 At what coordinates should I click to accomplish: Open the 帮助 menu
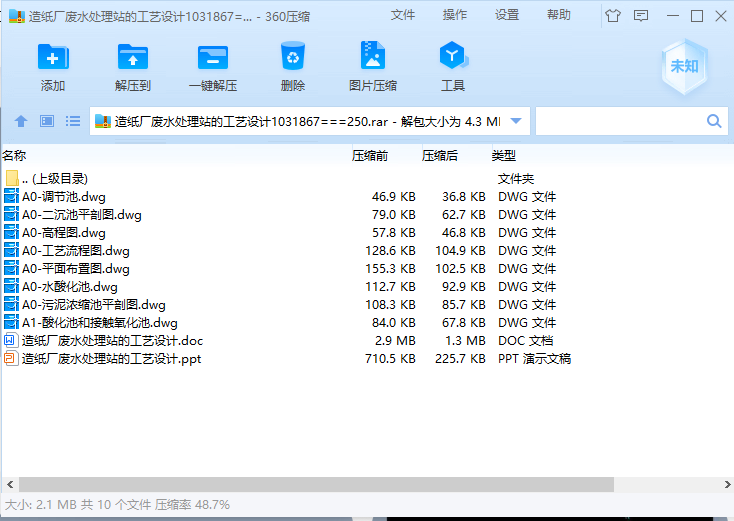tap(559, 15)
